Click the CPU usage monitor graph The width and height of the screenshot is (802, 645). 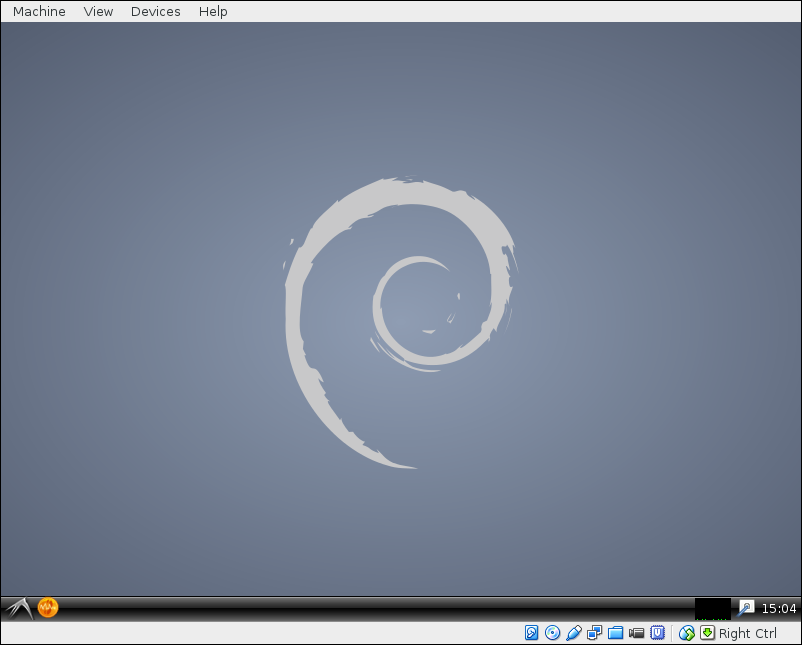click(712, 609)
